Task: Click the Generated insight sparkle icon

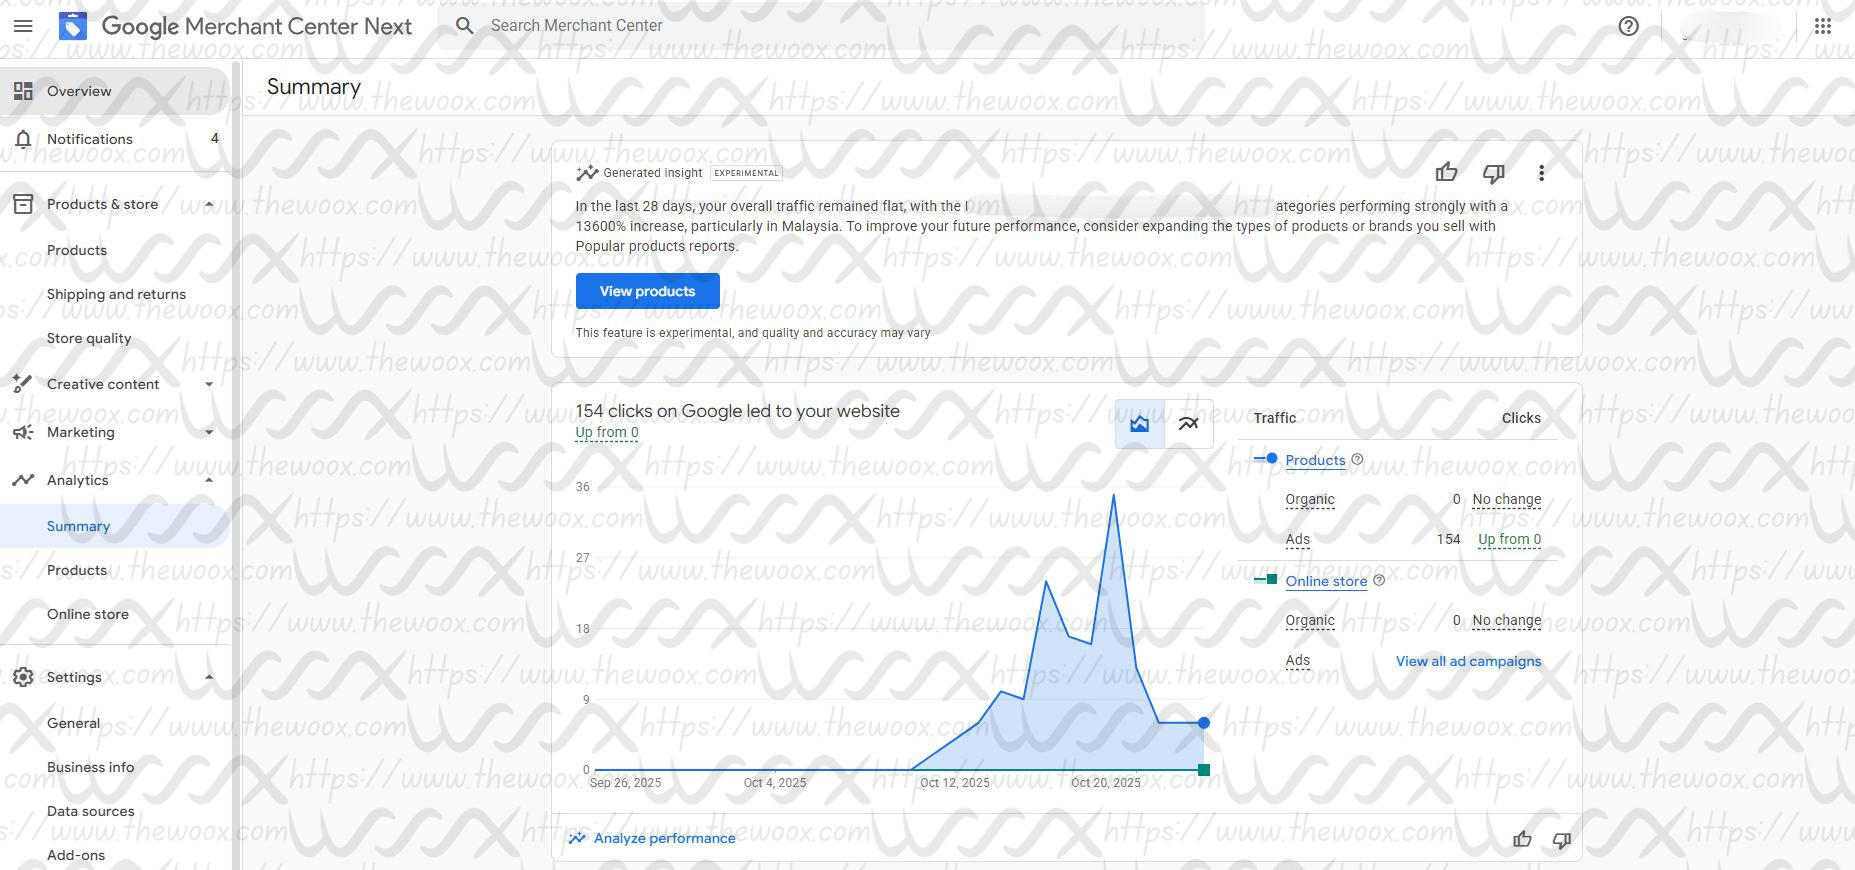Action: [587, 173]
